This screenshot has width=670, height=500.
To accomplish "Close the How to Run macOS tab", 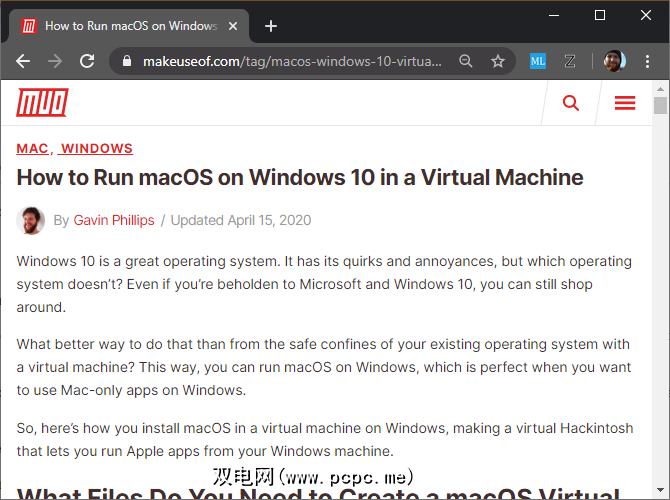I will click(x=233, y=26).
